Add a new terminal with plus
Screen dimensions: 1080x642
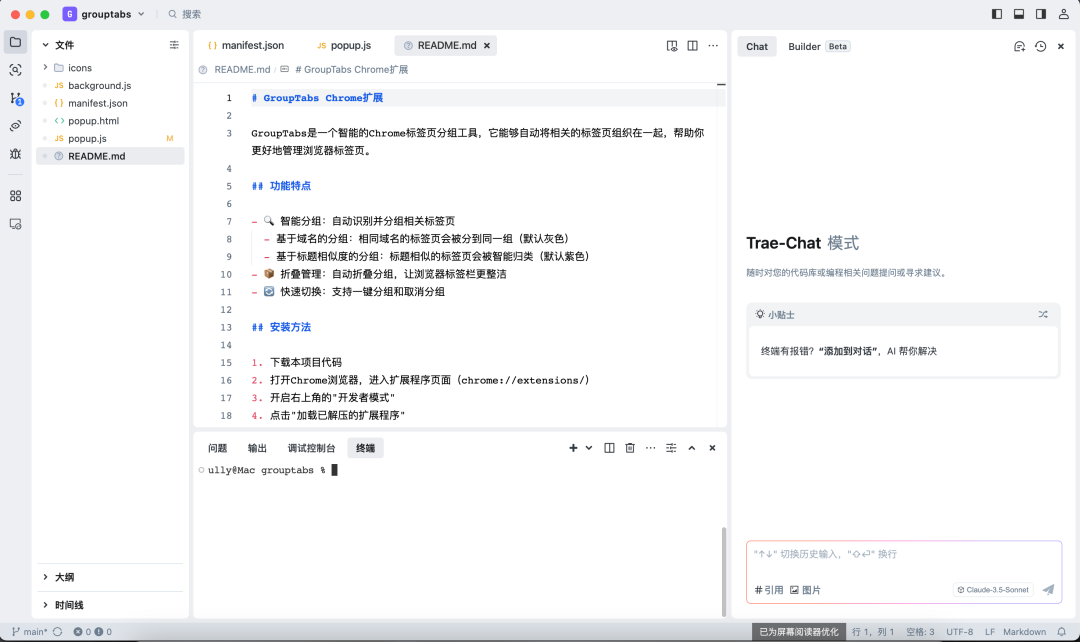click(x=573, y=448)
